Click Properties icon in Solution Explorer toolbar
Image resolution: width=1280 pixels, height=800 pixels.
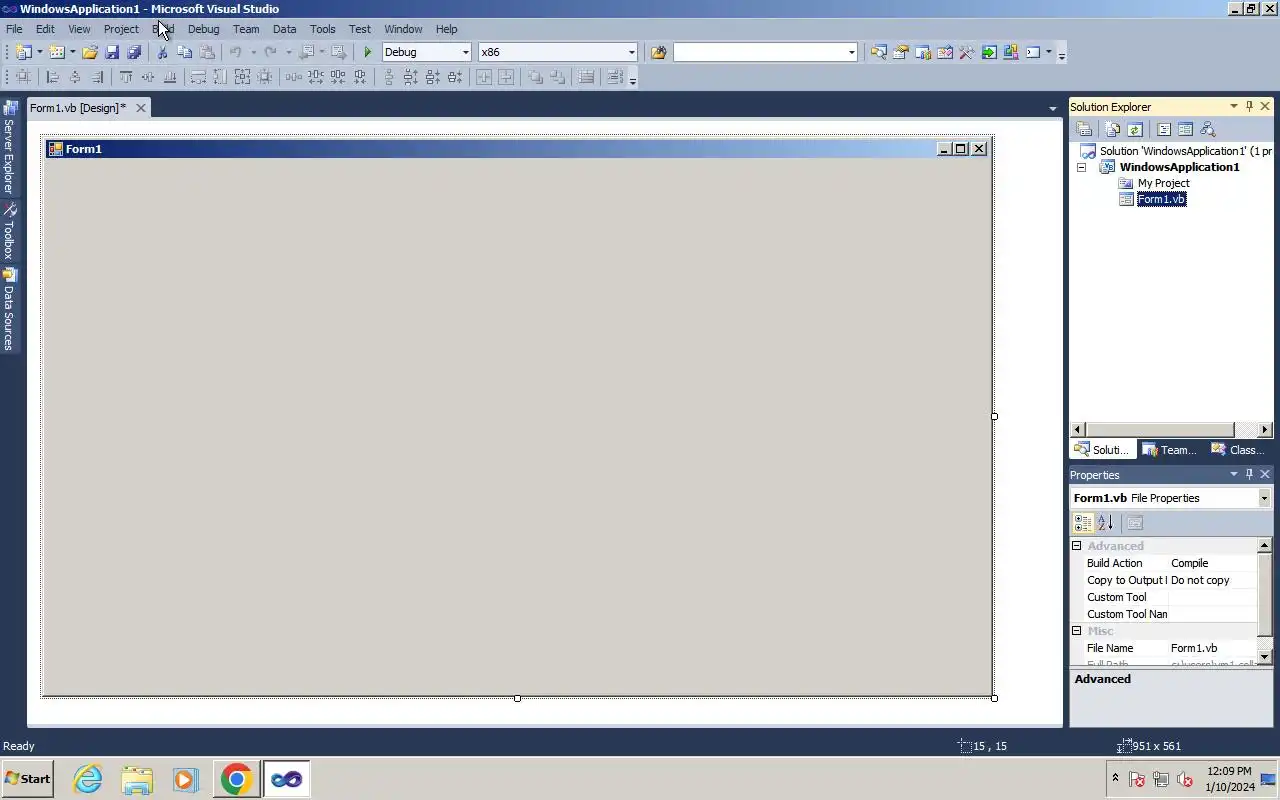click(1084, 129)
